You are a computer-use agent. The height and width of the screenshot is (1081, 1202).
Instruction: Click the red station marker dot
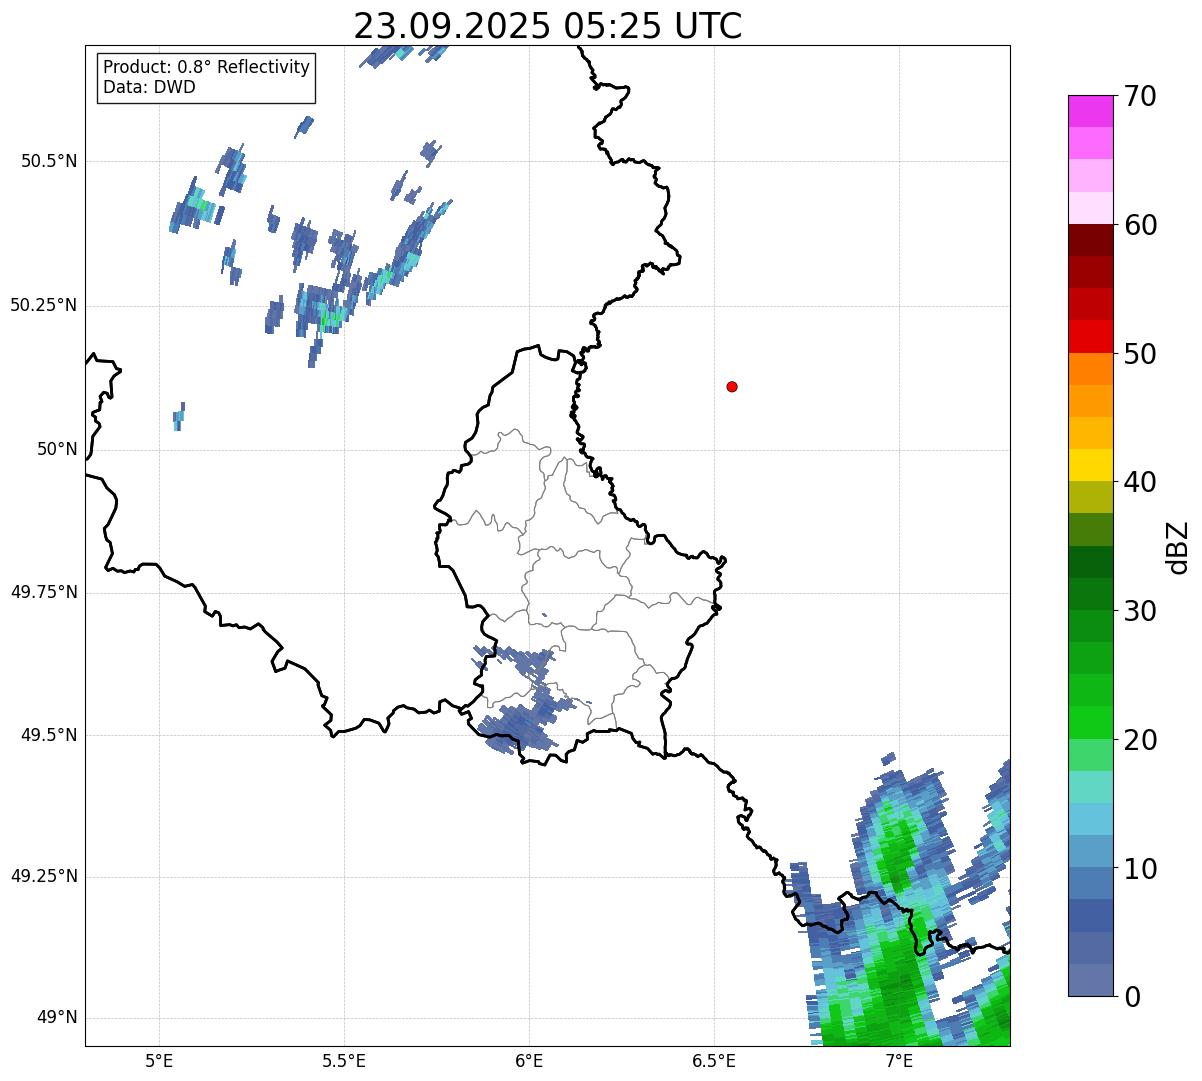pyautogui.click(x=732, y=386)
